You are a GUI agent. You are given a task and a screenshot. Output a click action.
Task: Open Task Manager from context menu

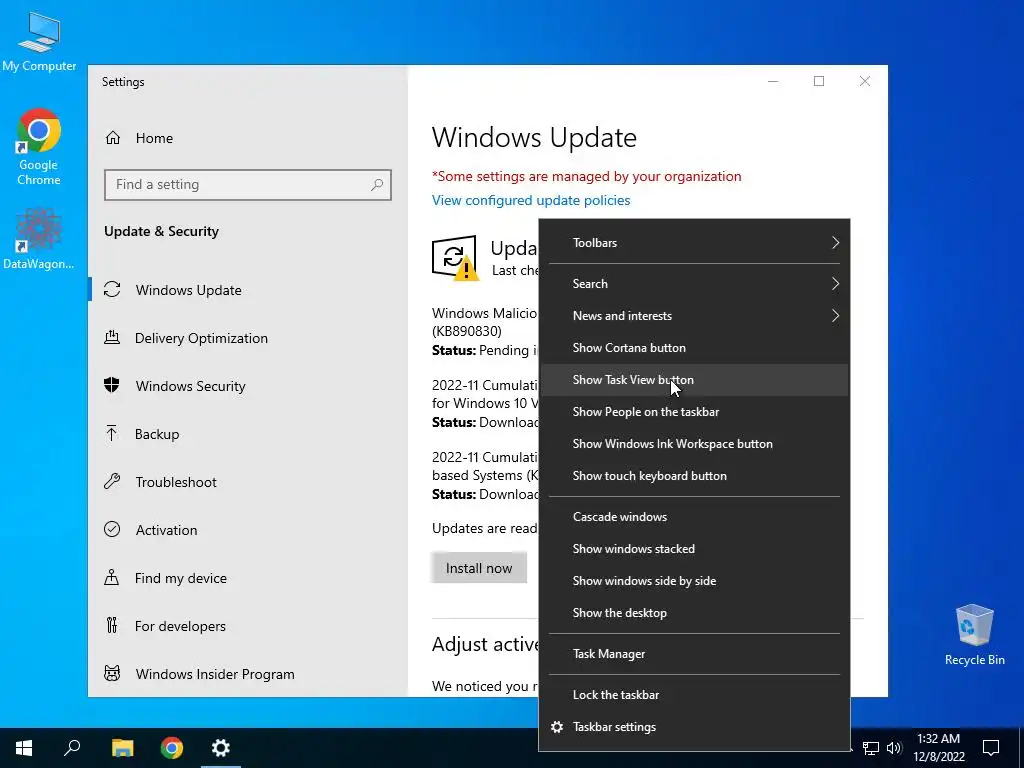point(694,654)
